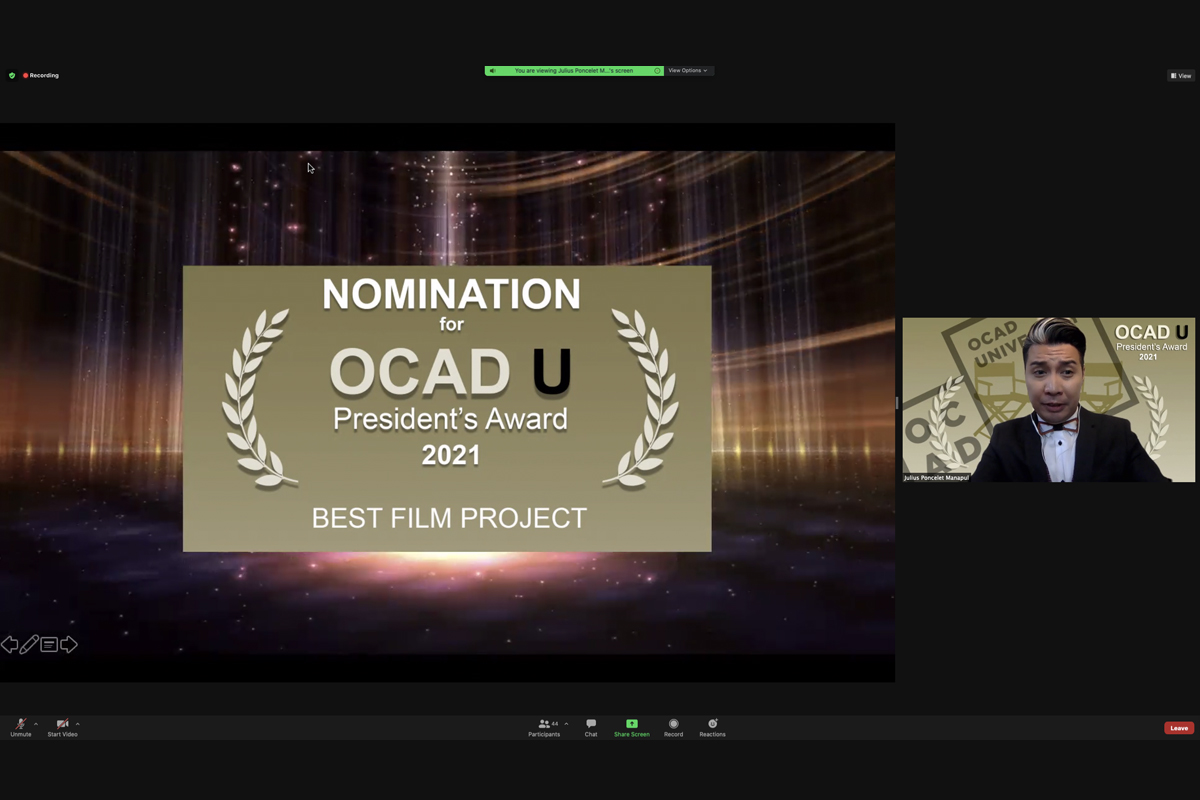Click the 'NOMINATION' heading on the slide
1200x800 pixels.
451,294
